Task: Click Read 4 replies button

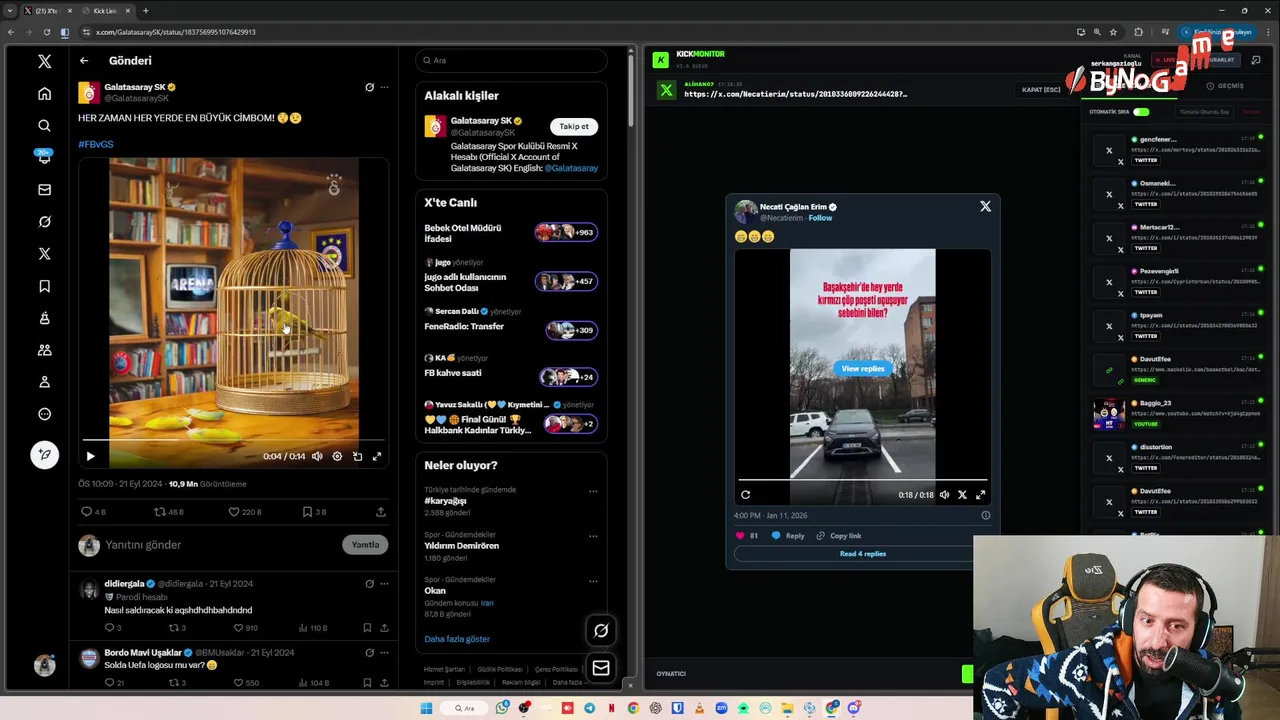Action: [862, 554]
